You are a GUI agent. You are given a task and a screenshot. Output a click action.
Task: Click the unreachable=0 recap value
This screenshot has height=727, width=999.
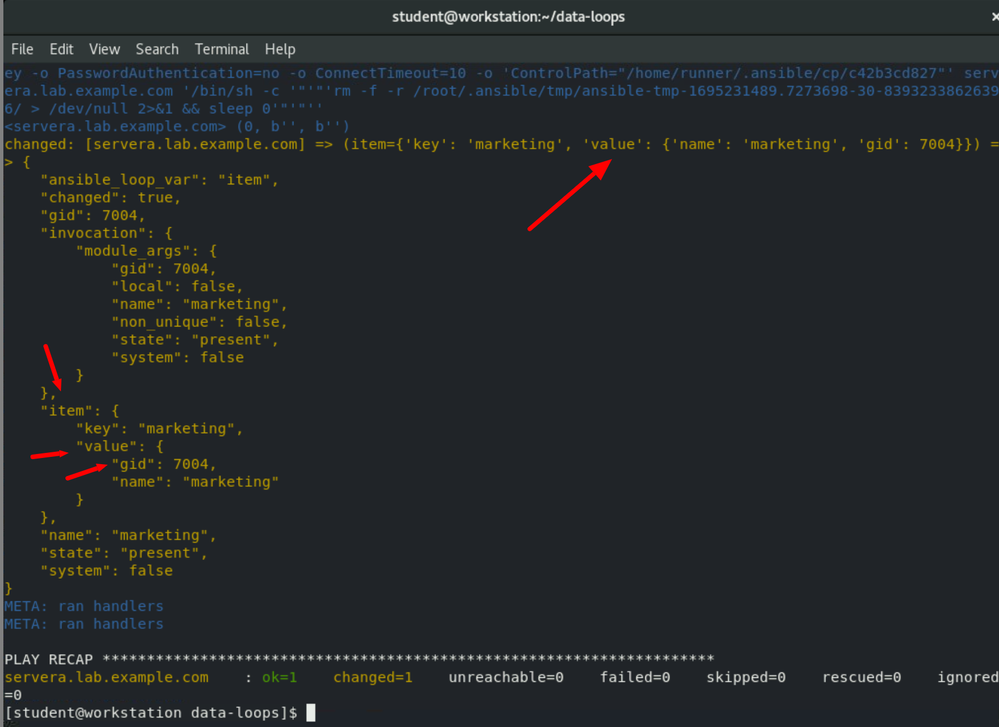[506, 678]
